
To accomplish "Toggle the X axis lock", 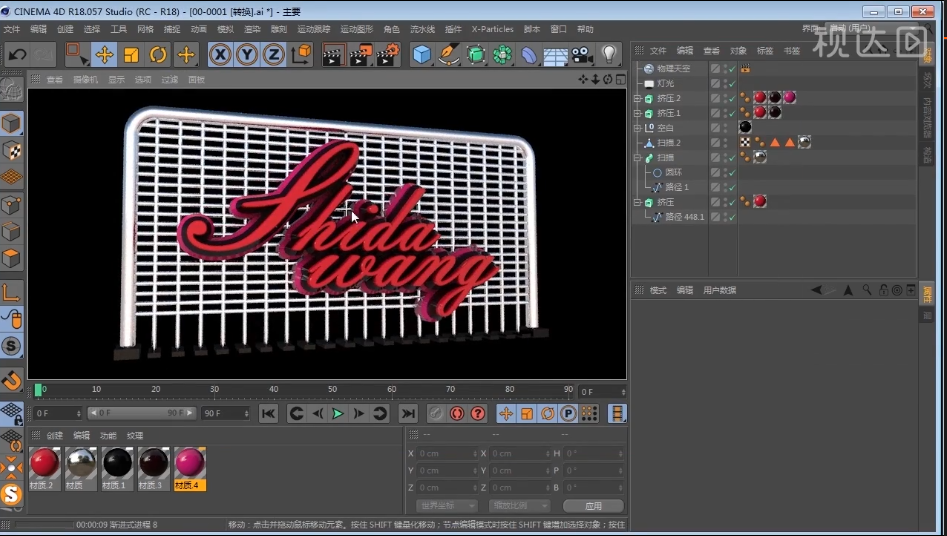I will [x=220, y=55].
